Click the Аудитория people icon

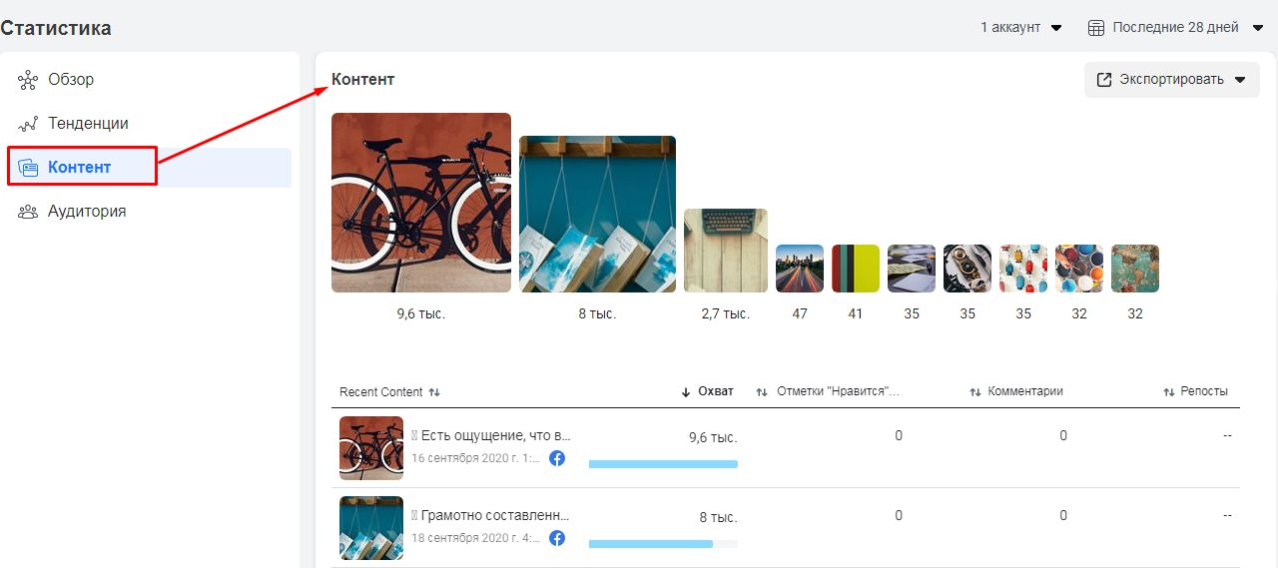pos(28,212)
